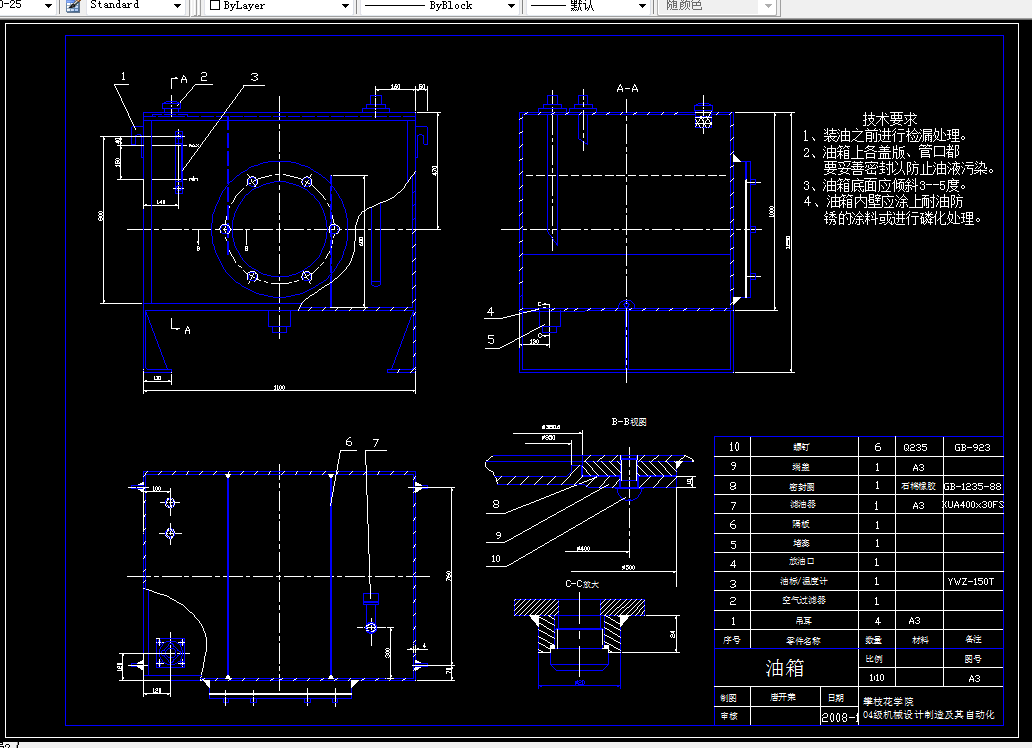Expand the 默认 lineweight dropdown
Screen dimensions: 1032x748
(x=588, y=5)
